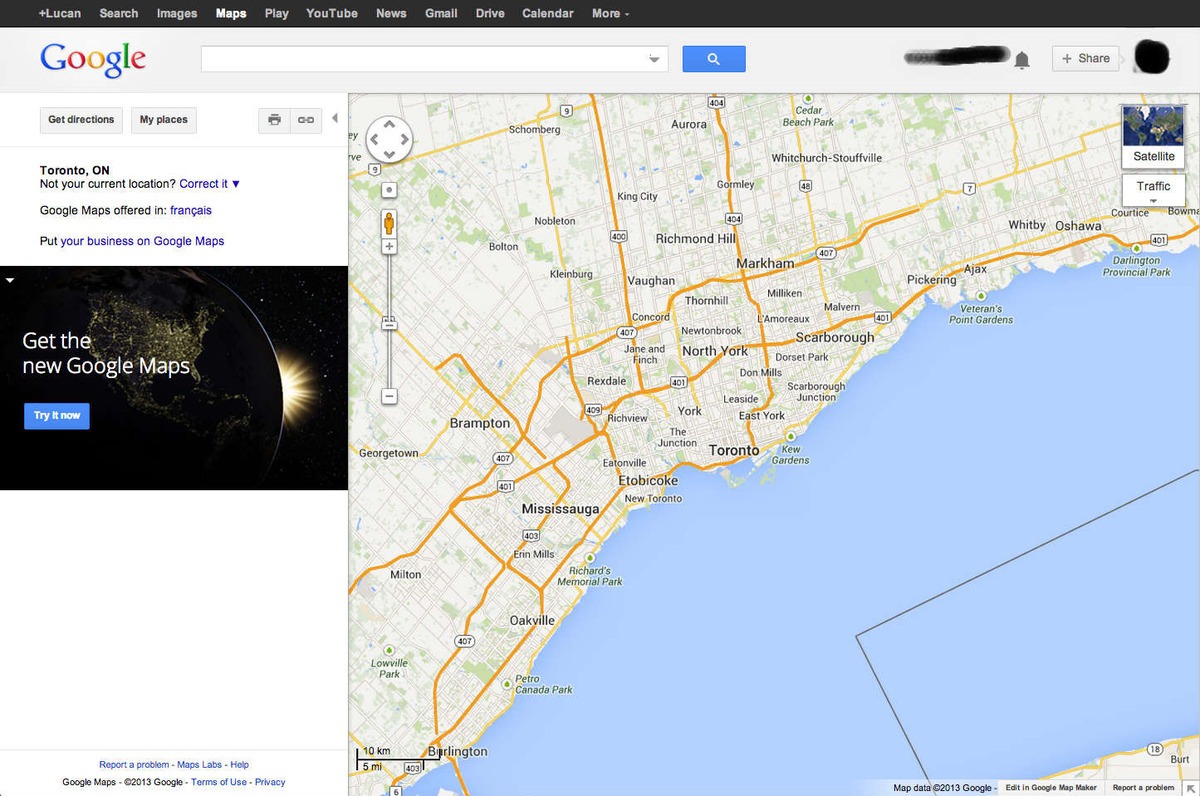The width and height of the screenshot is (1200, 796).
Task: Click the overview map corner arrow
Action: [x=1192, y=788]
